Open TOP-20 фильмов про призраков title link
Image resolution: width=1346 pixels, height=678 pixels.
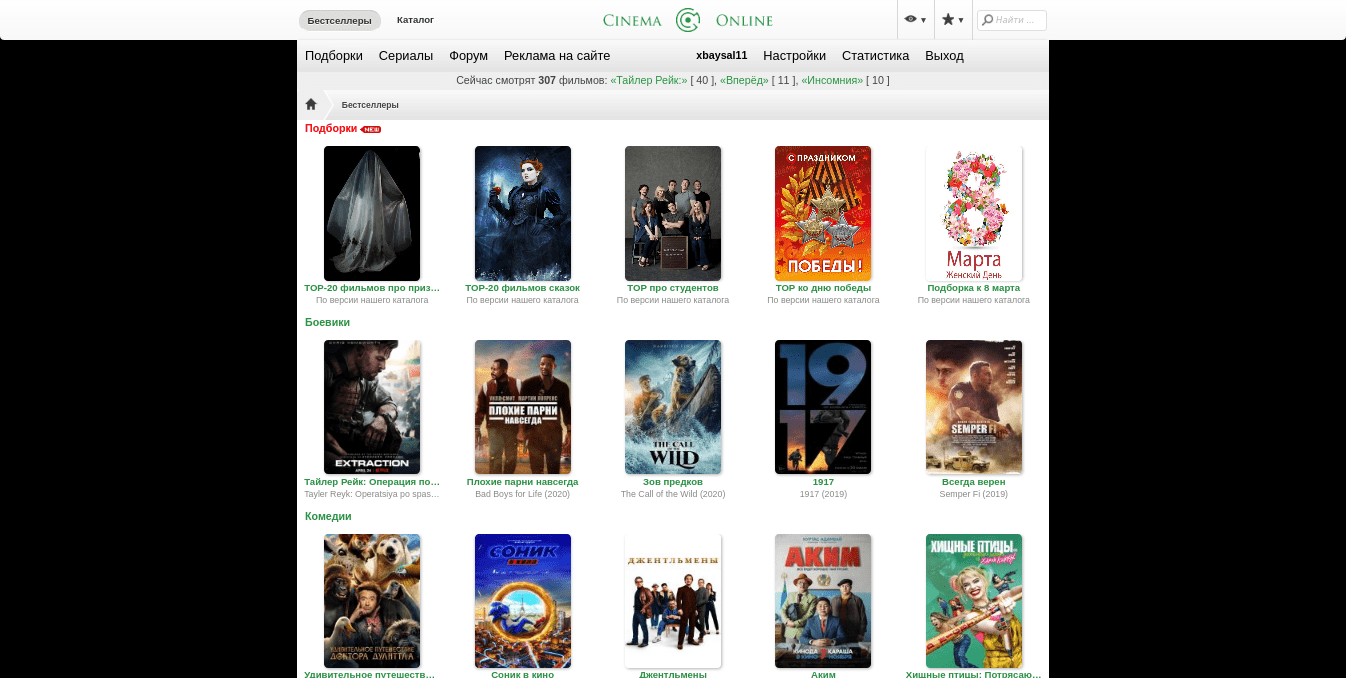[372, 288]
